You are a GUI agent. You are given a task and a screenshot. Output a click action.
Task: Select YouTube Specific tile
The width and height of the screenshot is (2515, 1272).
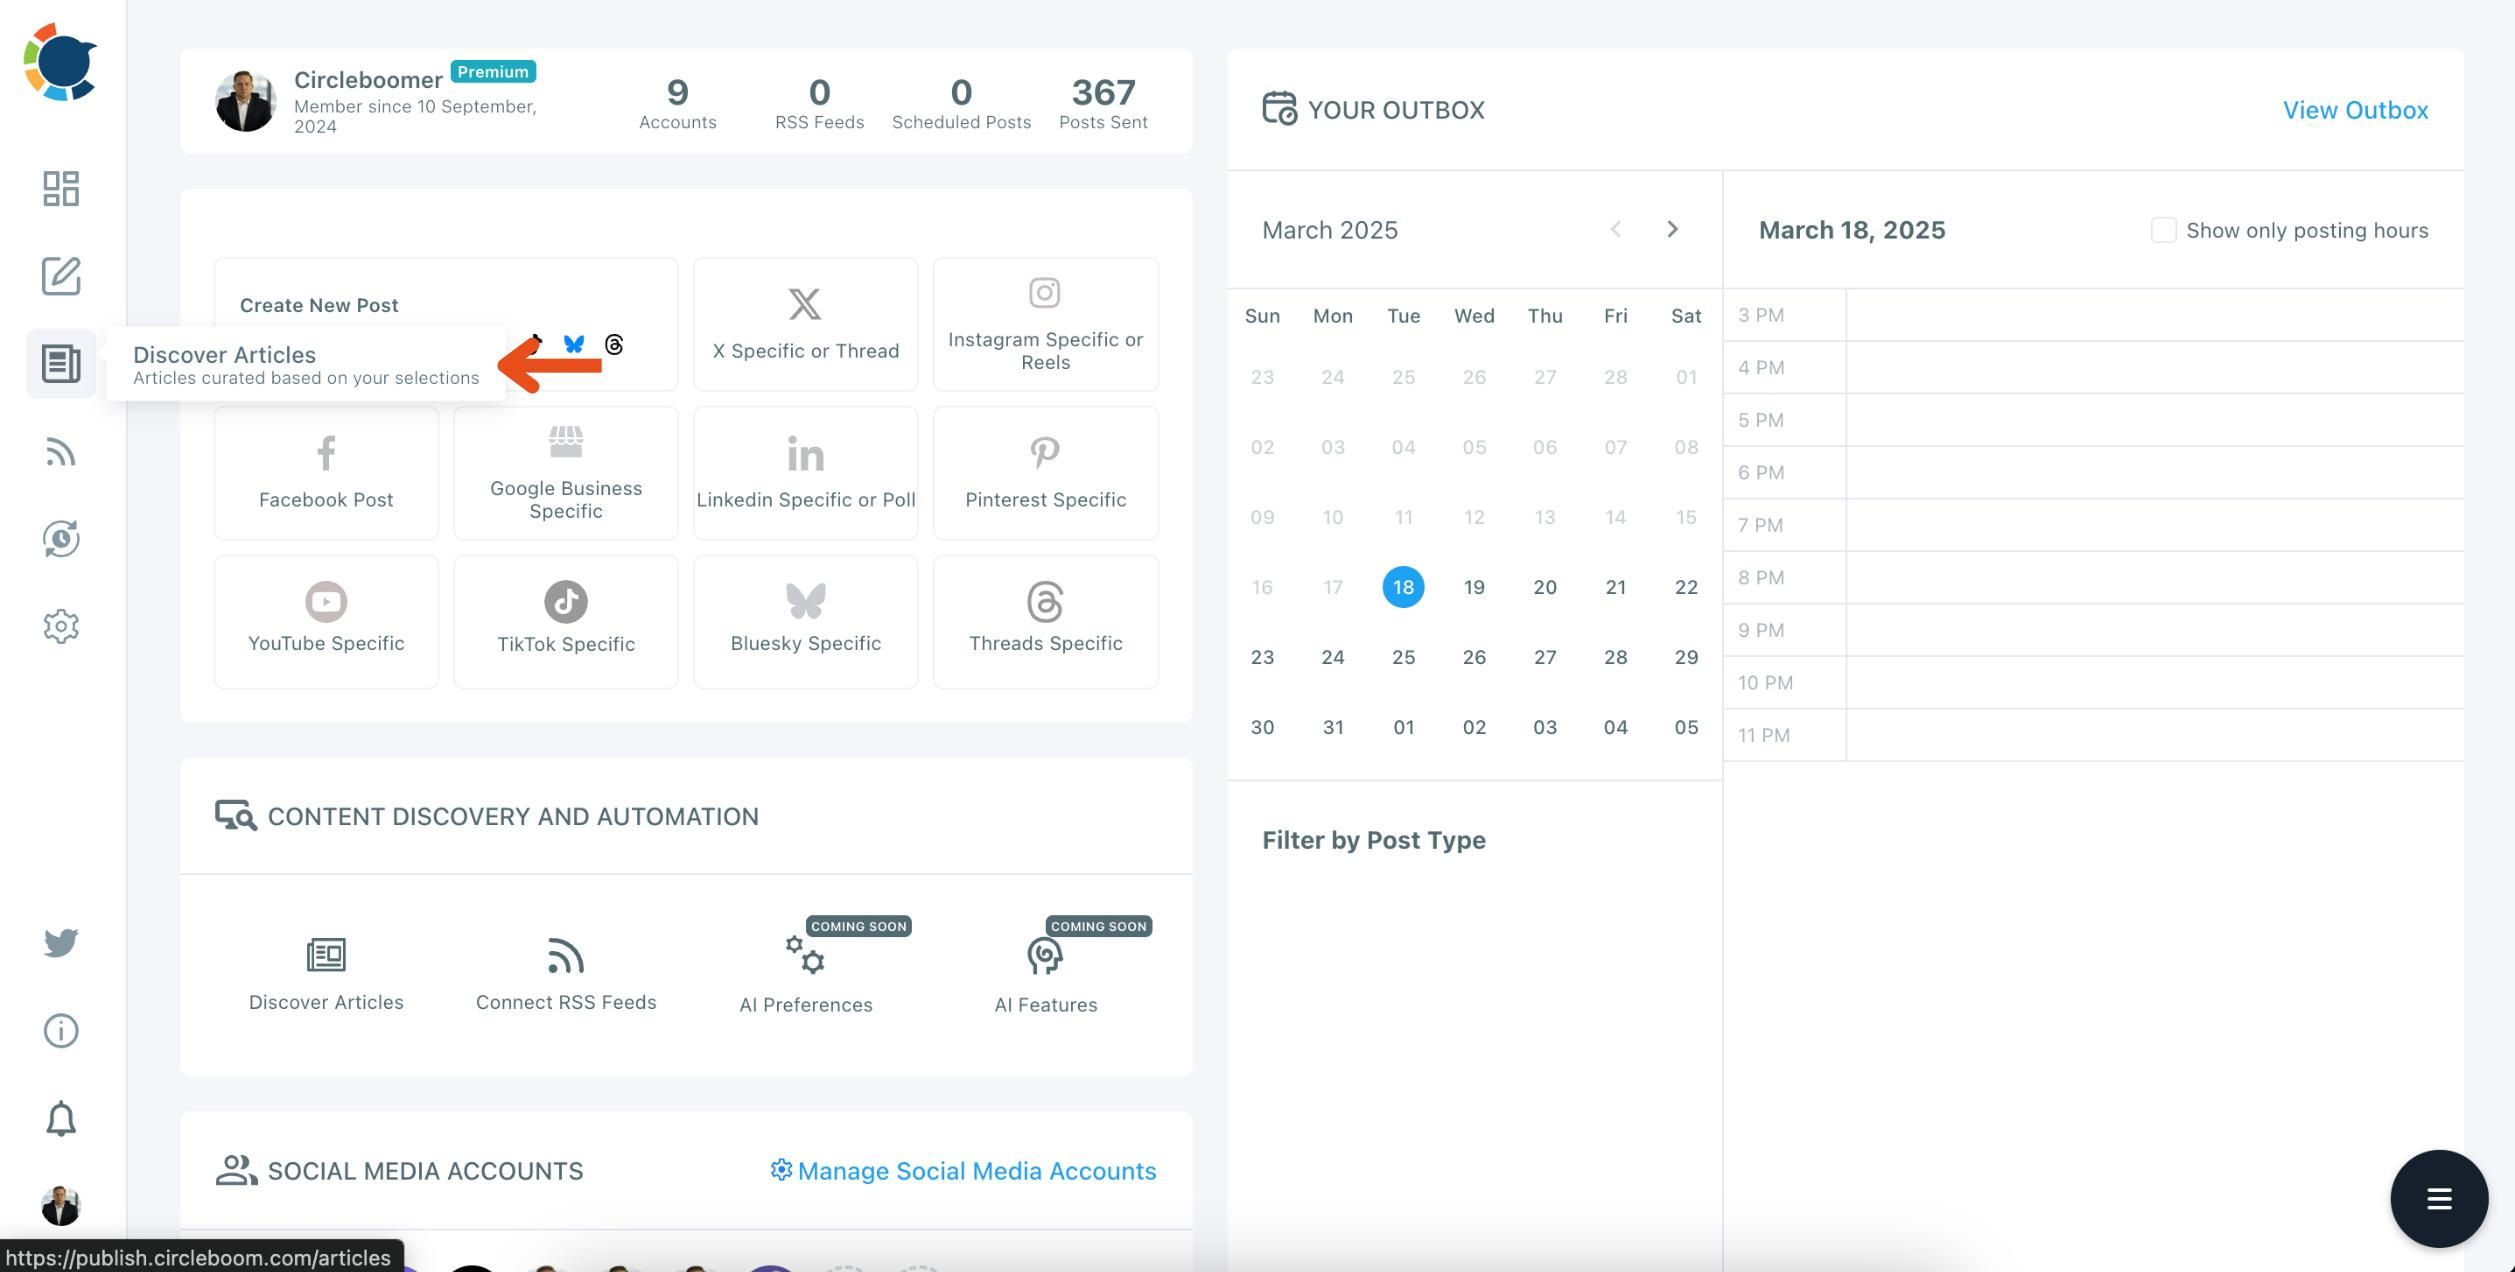(326, 622)
